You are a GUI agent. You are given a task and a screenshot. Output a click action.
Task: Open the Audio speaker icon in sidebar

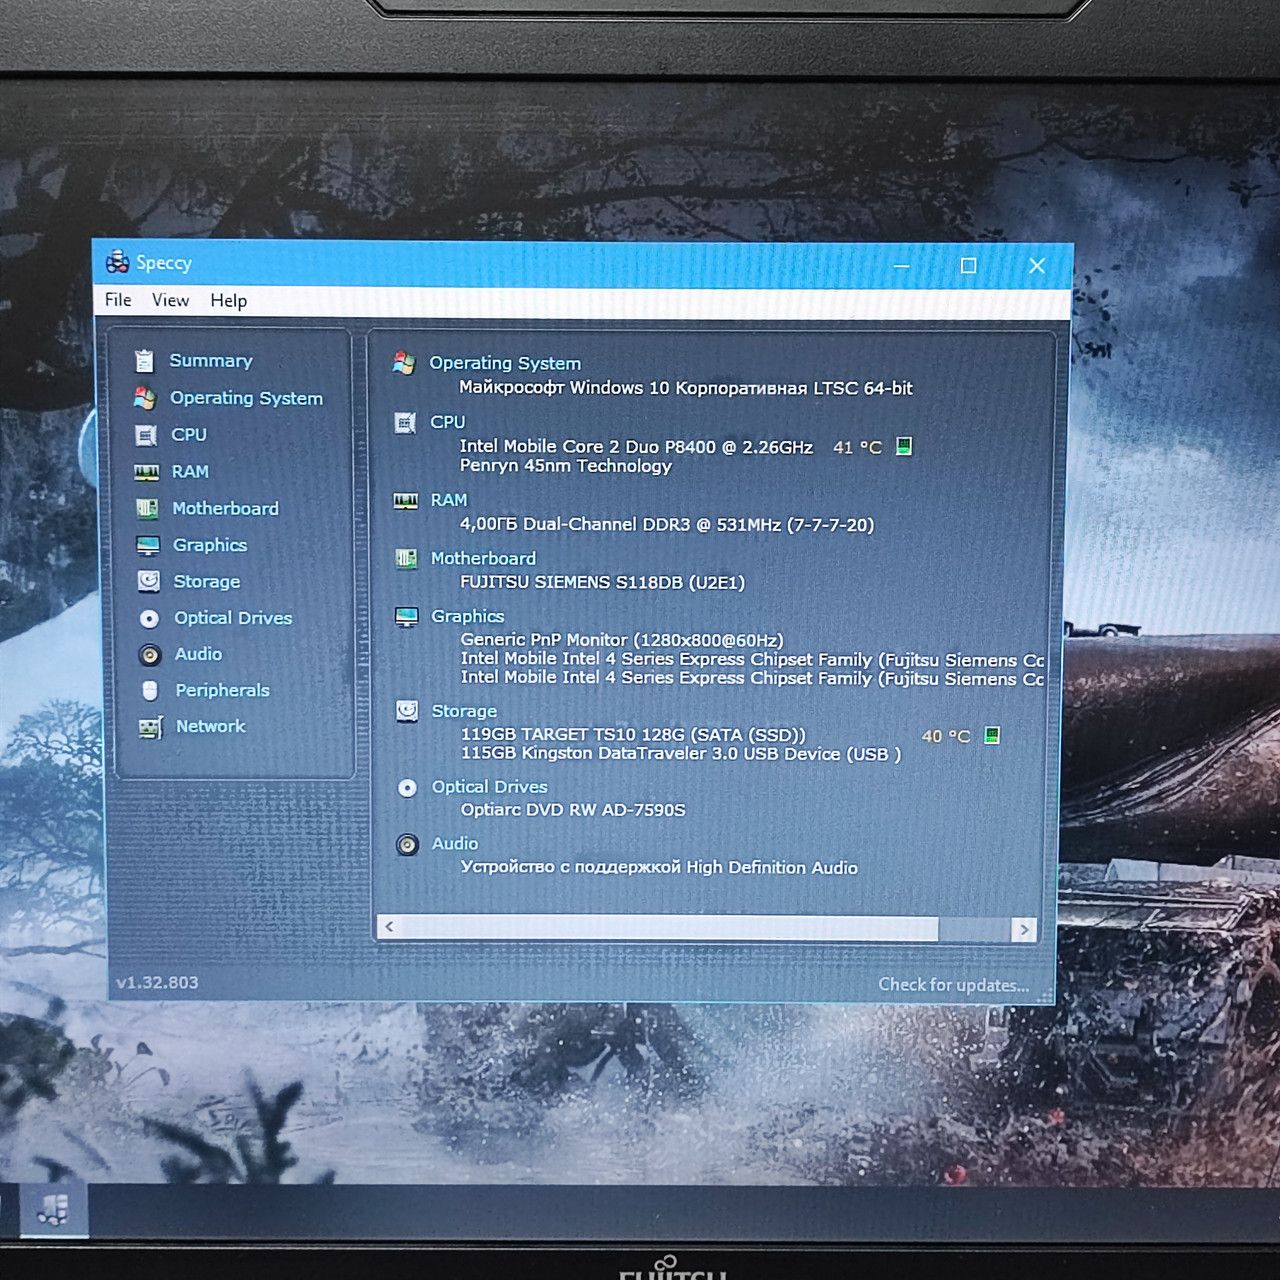coord(150,654)
